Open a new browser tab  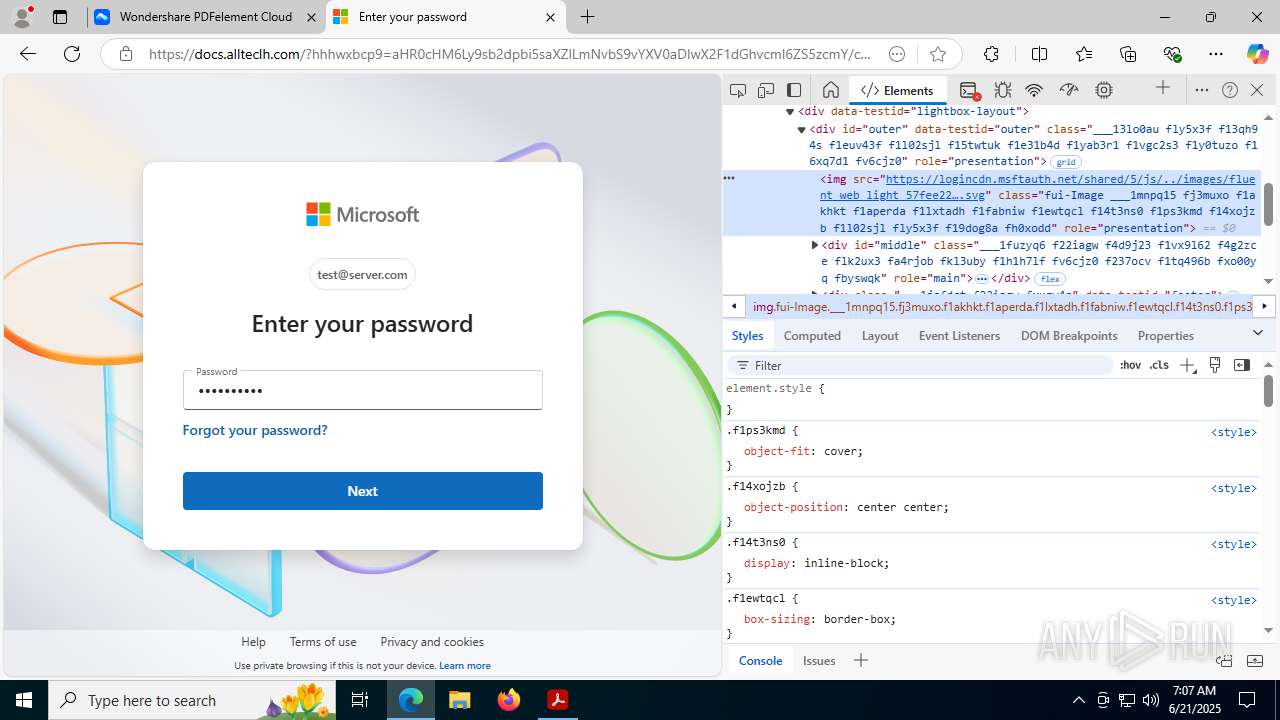tap(588, 17)
